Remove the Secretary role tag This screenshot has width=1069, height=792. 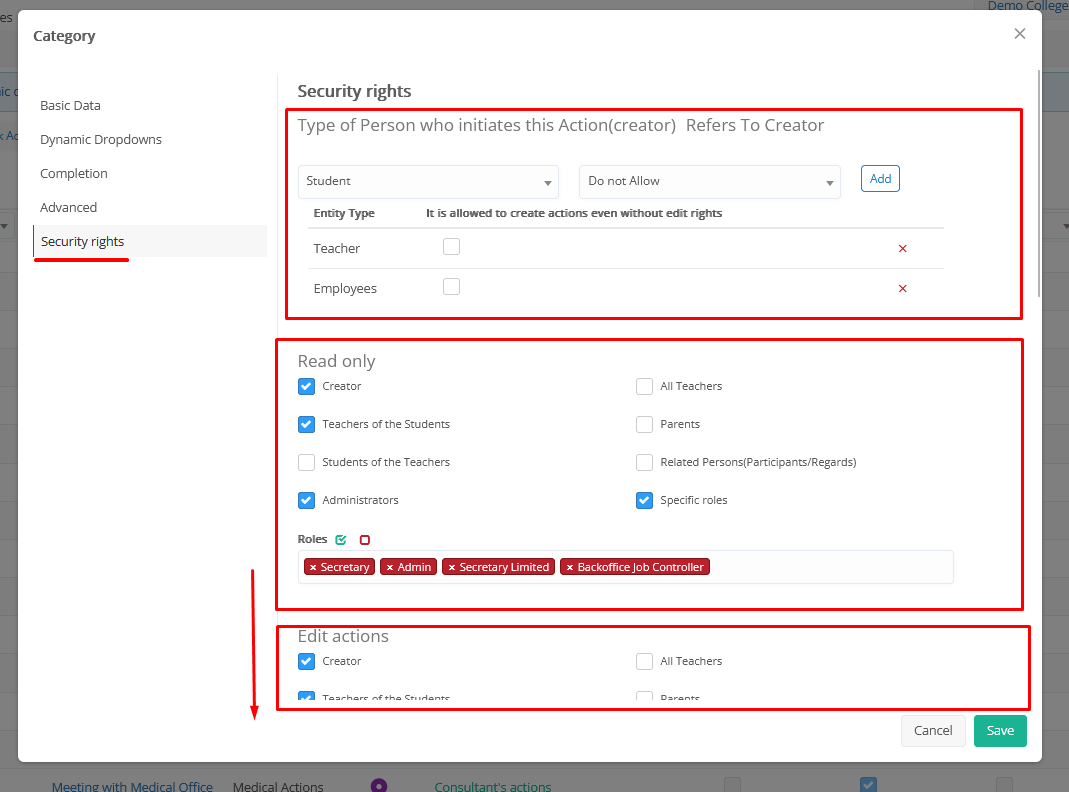point(313,567)
